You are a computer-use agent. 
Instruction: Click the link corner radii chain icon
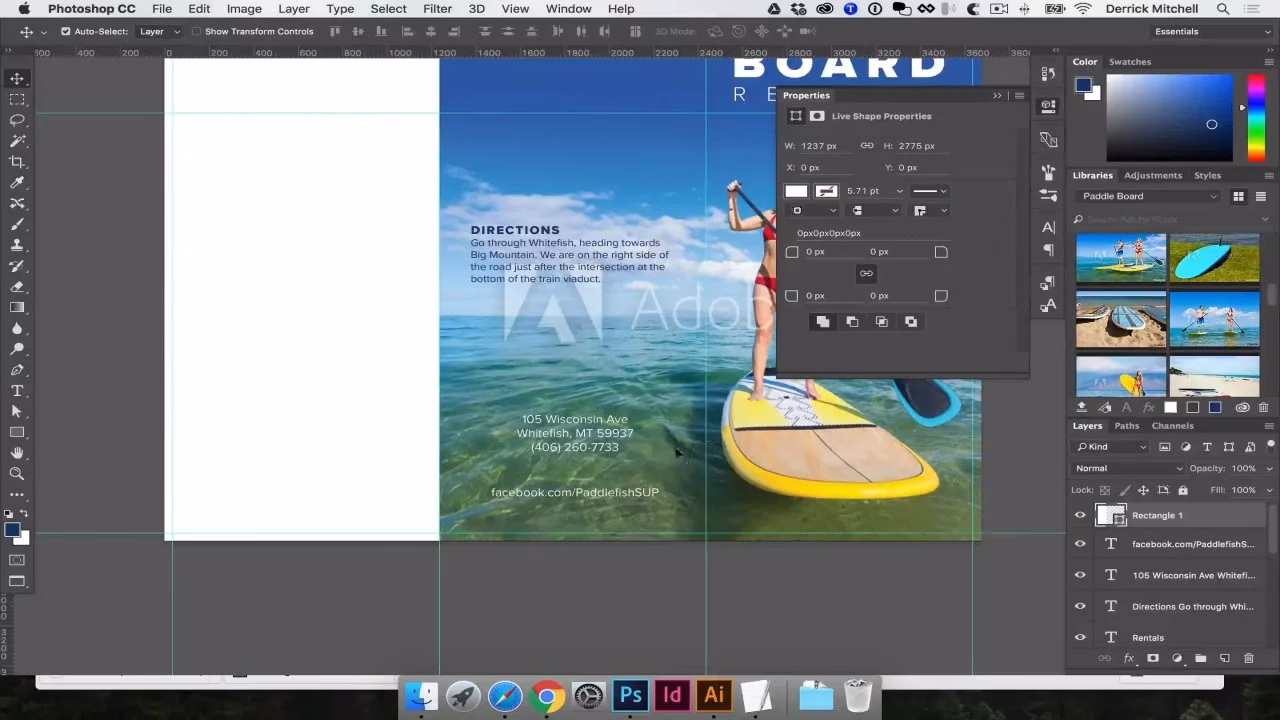866,272
